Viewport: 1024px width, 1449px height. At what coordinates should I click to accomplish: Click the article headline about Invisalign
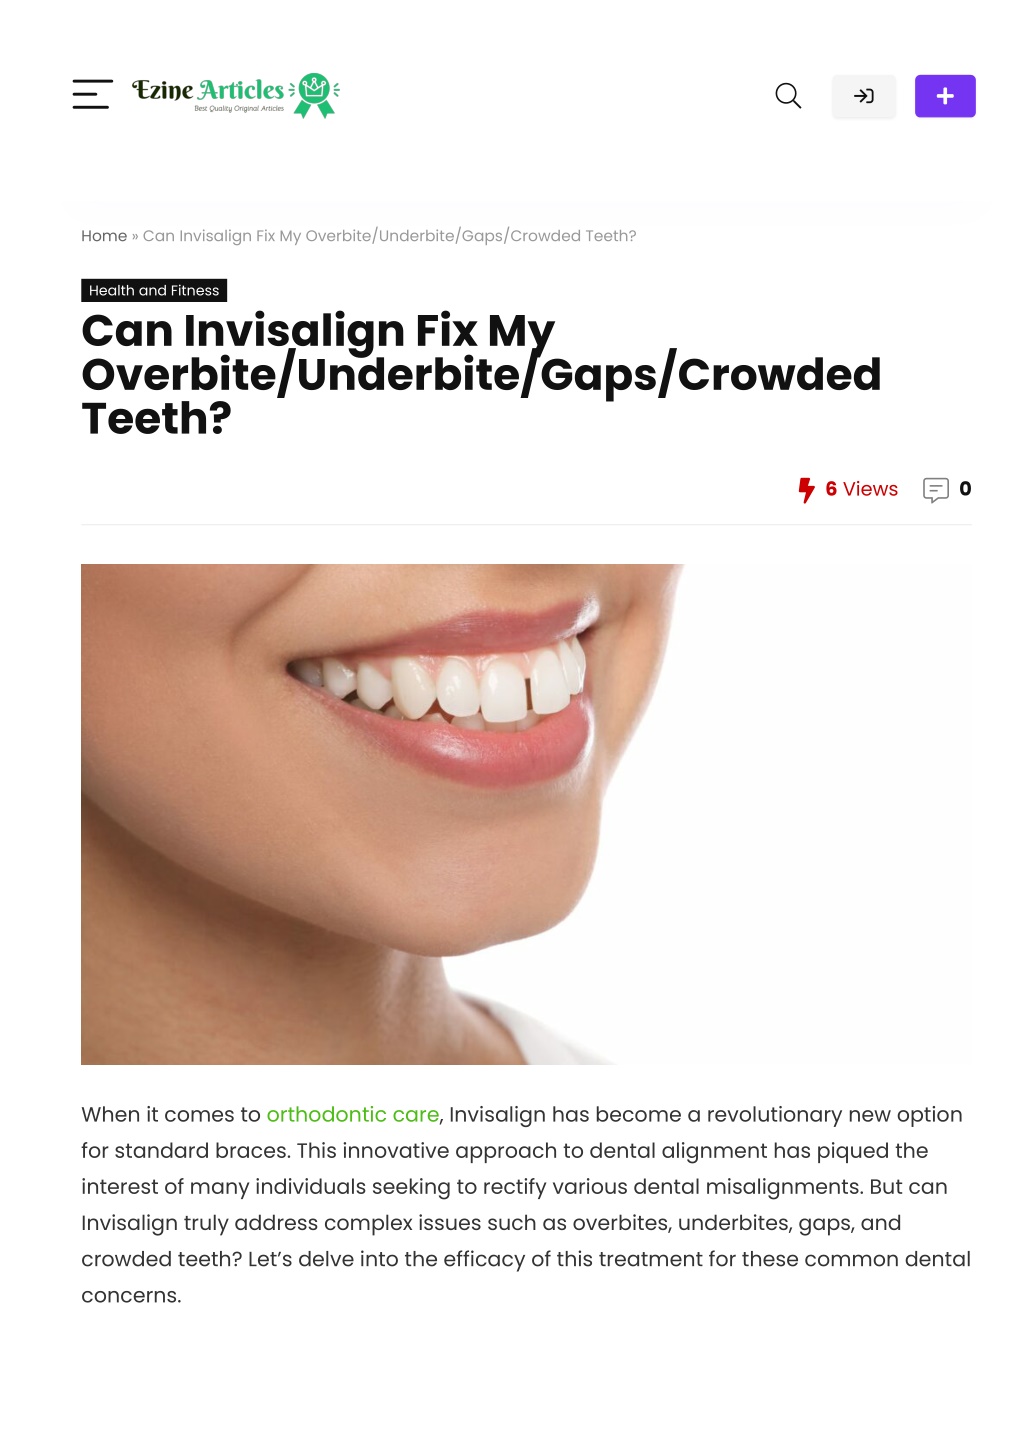[x=481, y=374]
